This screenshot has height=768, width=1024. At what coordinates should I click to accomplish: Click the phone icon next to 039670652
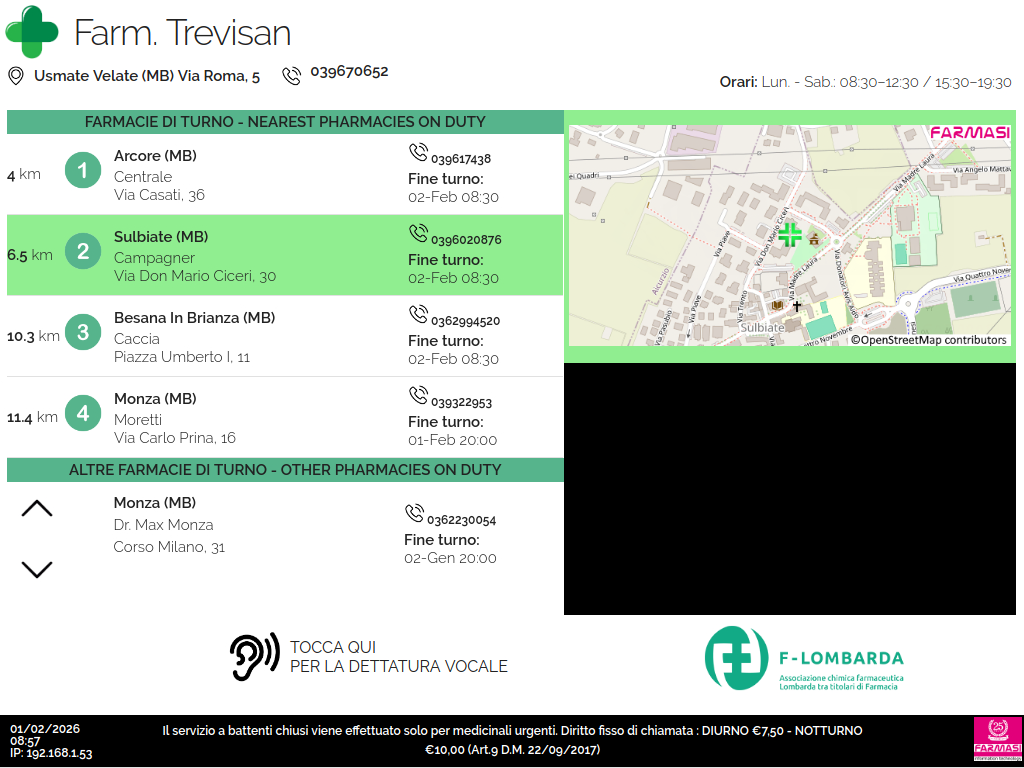click(292, 75)
